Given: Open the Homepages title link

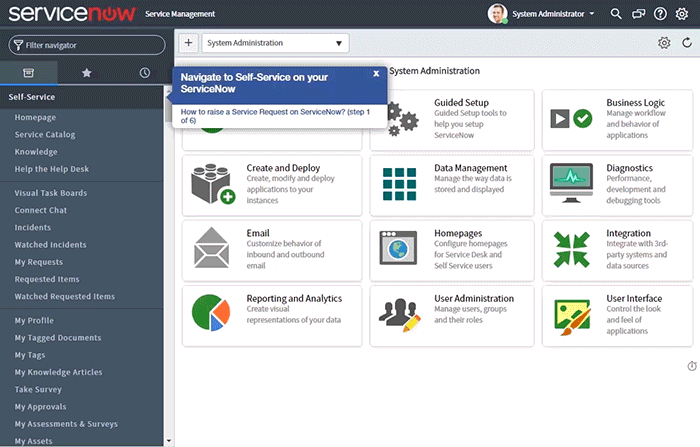Looking at the screenshot, I should (x=458, y=233).
